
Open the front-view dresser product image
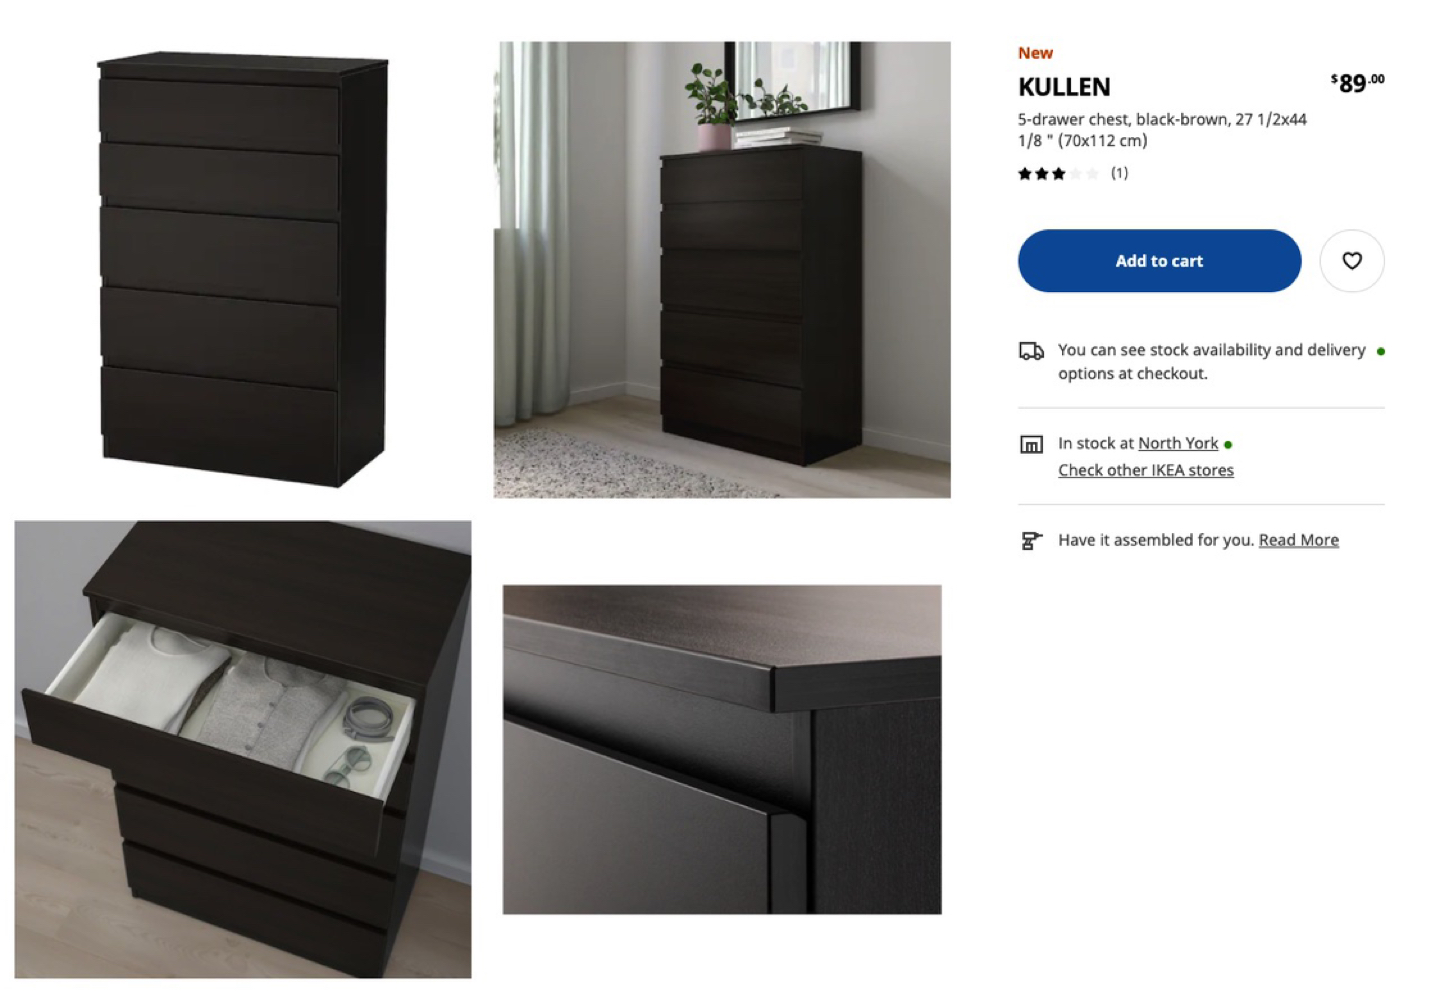point(243,270)
